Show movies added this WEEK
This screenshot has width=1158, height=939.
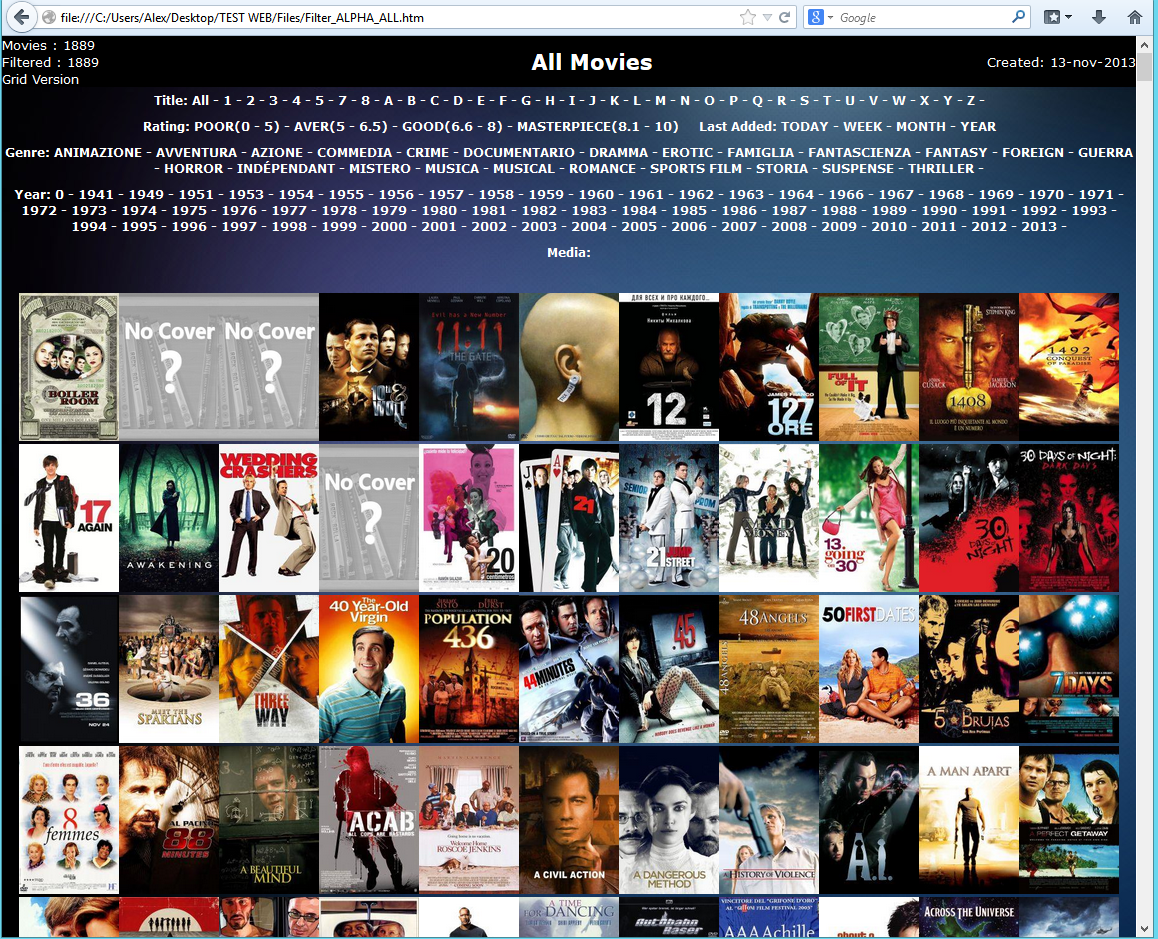pos(863,126)
